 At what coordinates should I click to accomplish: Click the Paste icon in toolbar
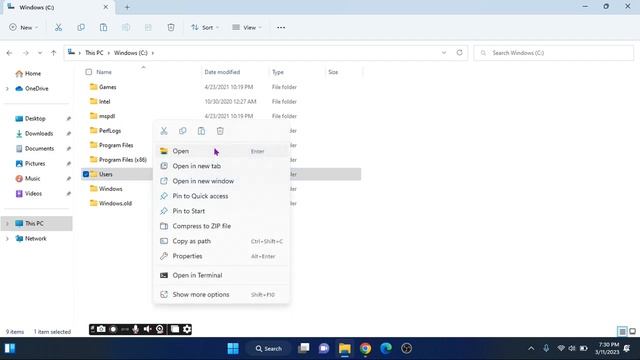pos(103,27)
